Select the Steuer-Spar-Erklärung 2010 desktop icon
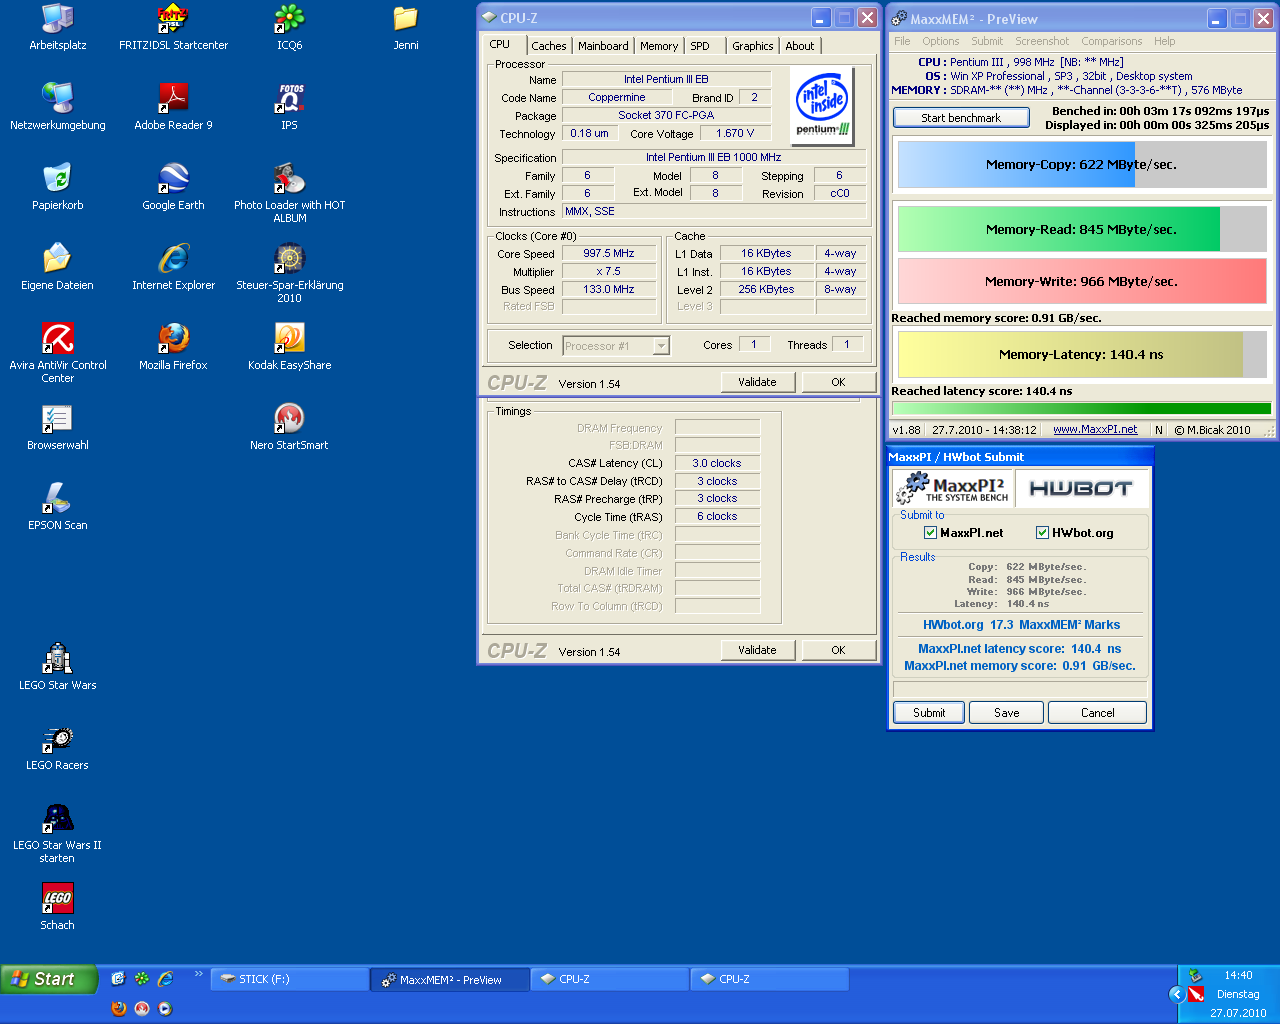 289,273
